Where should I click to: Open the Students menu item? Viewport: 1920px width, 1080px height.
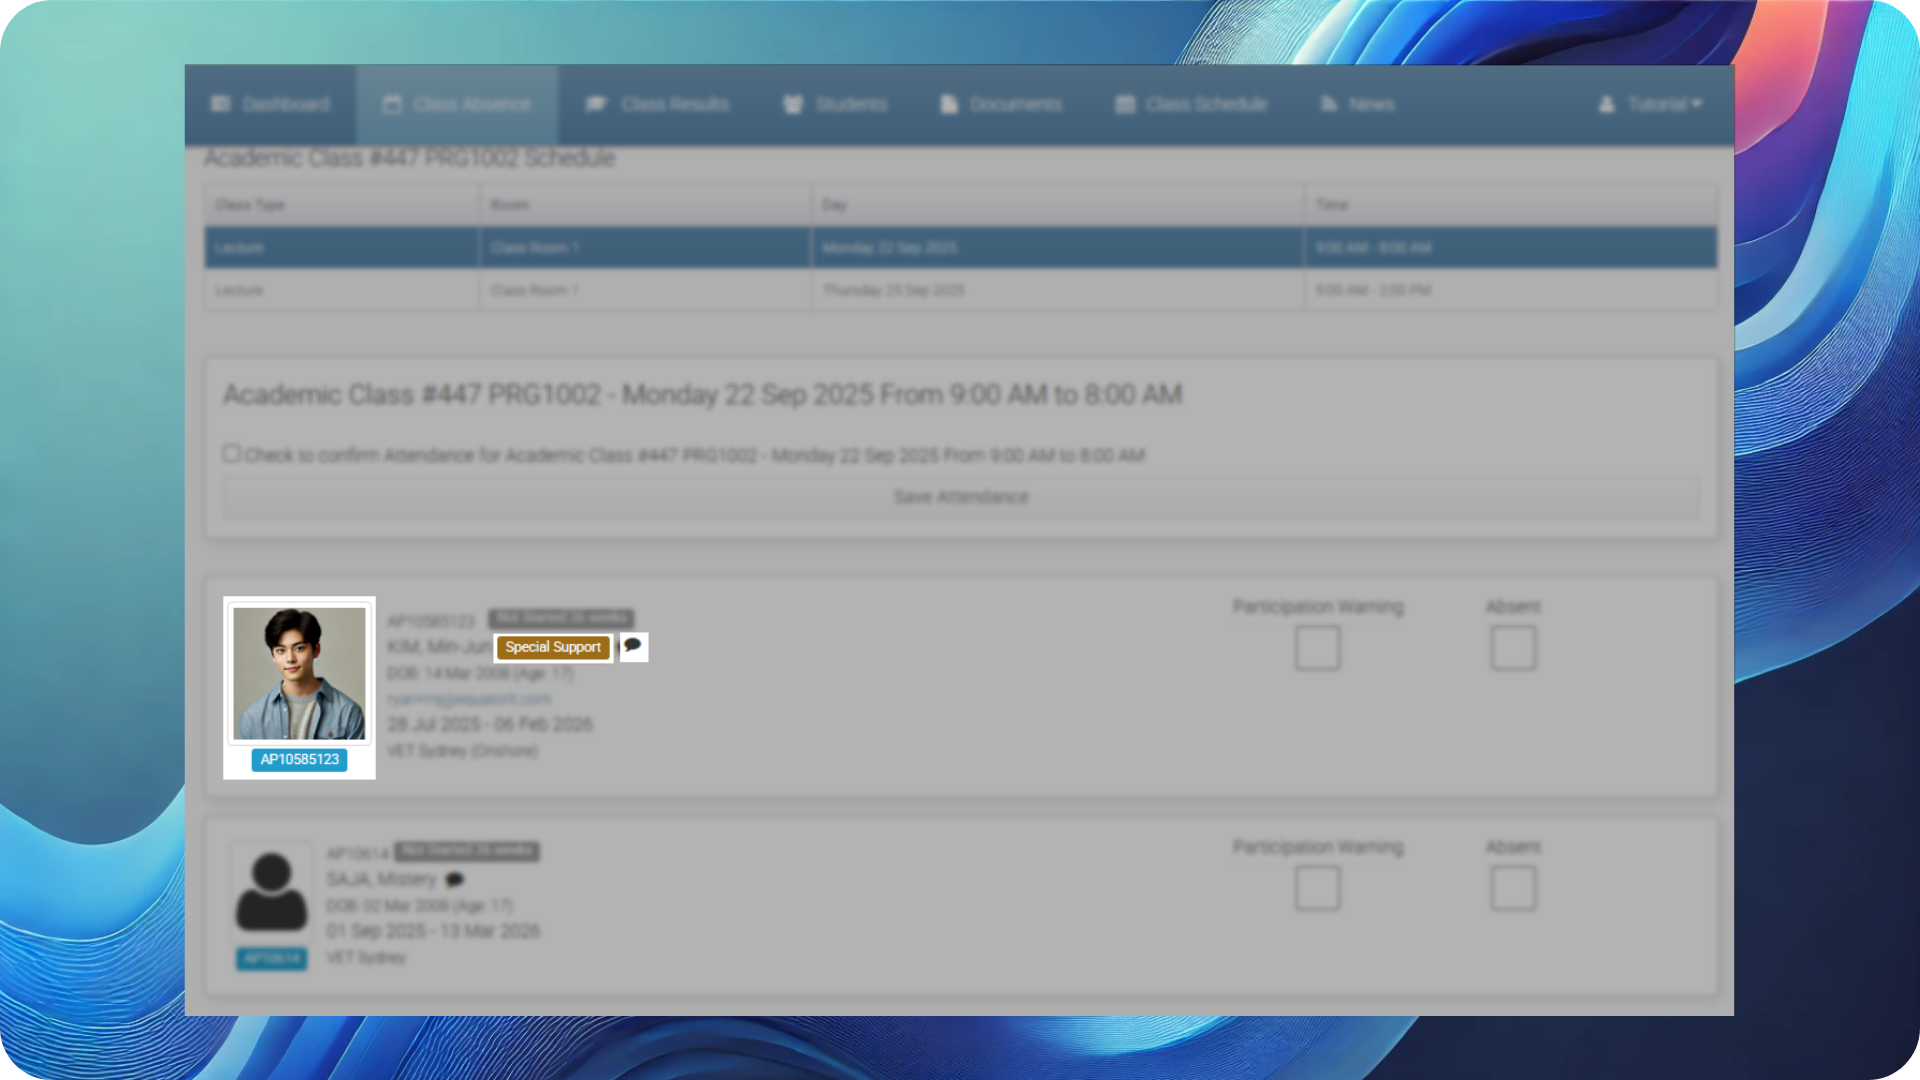(x=850, y=104)
